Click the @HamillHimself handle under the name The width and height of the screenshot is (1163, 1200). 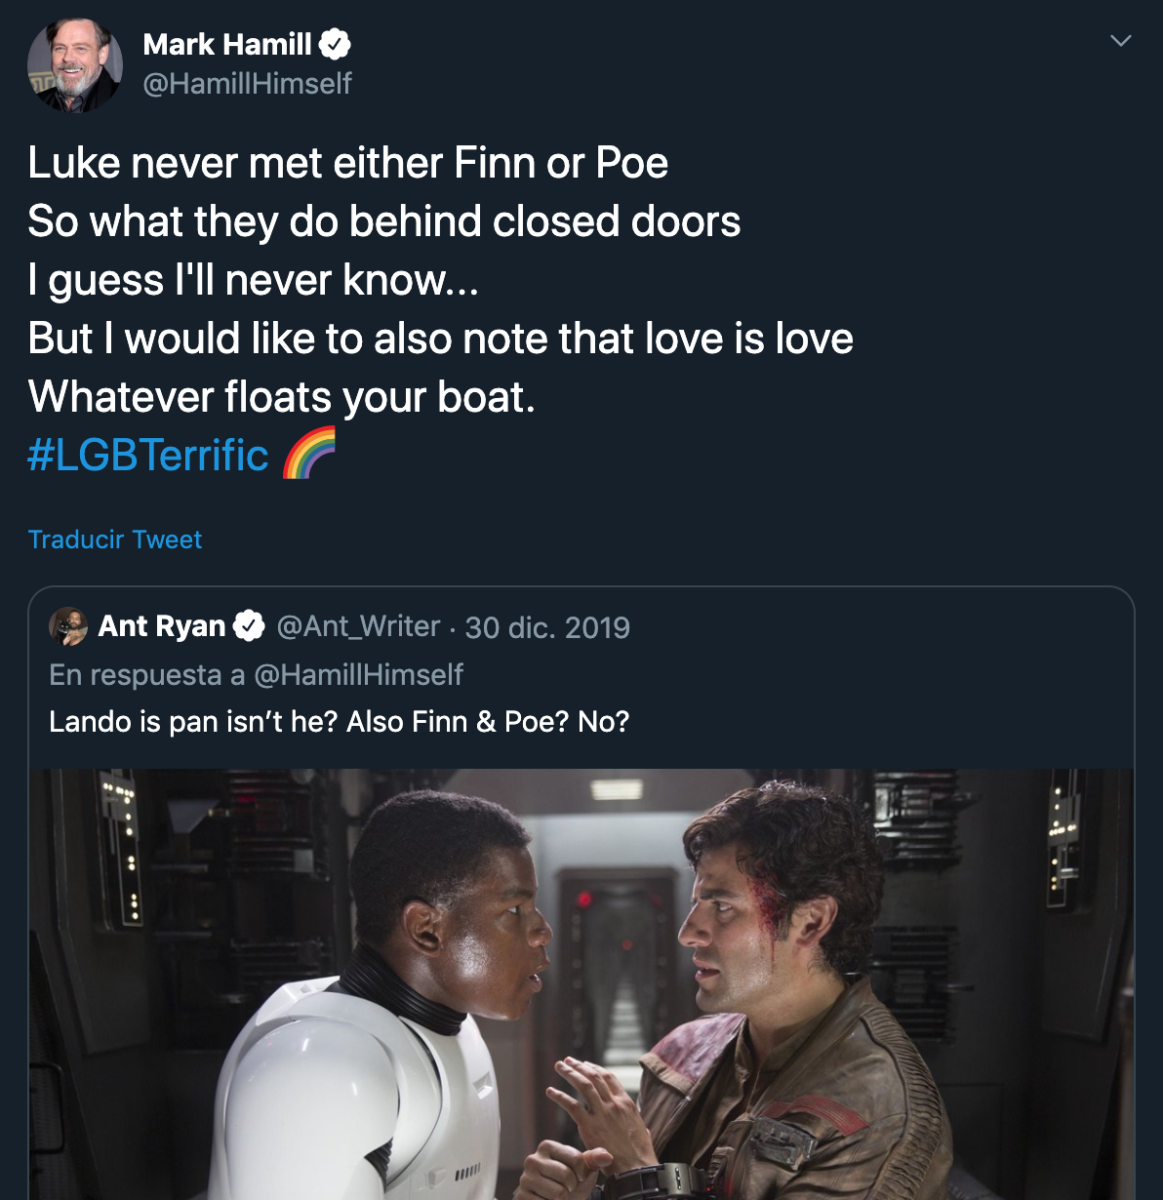(x=247, y=83)
